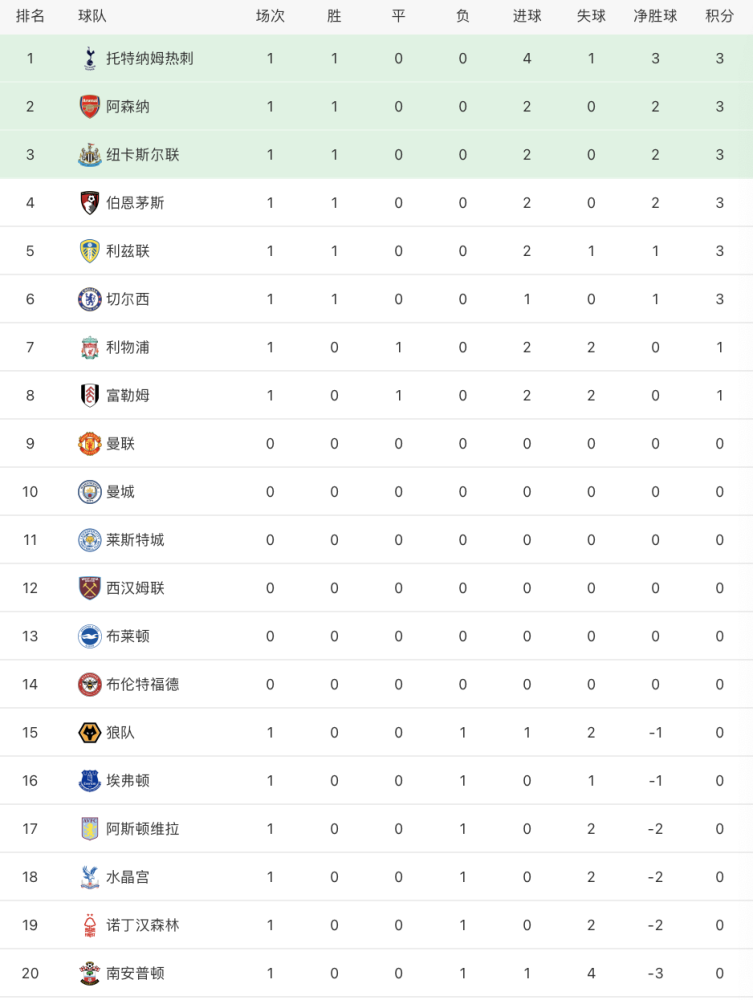
Task: Select the 阿斯顿维拉 team name
Action: 143,828
